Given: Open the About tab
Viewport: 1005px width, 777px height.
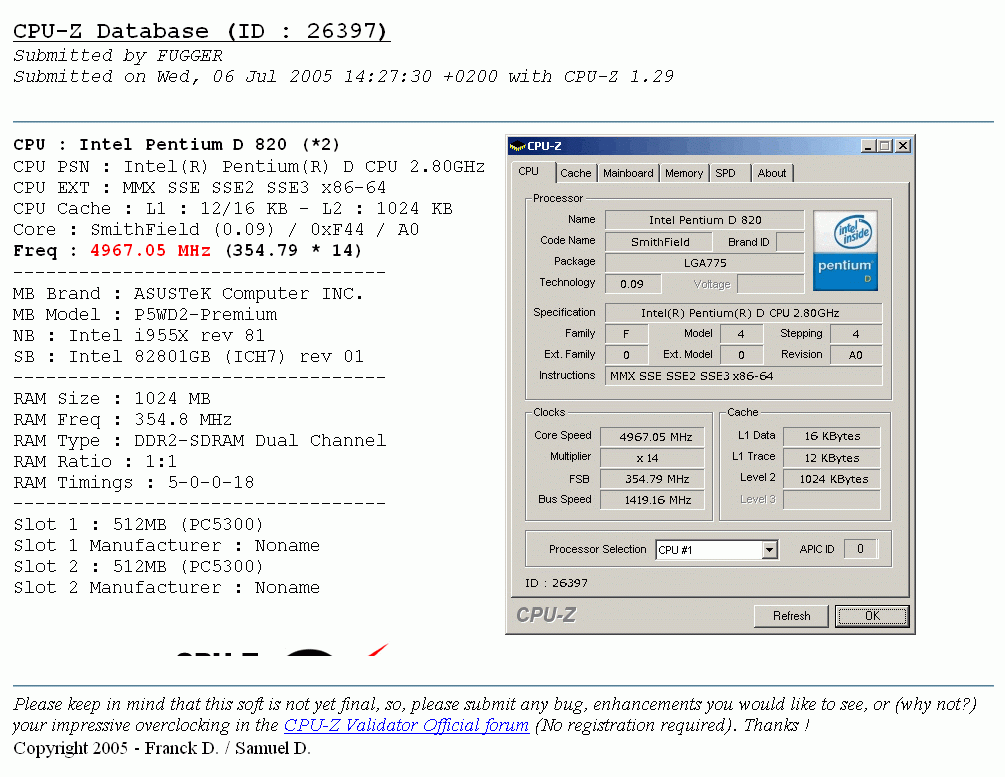Looking at the screenshot, I should (772, 173).
